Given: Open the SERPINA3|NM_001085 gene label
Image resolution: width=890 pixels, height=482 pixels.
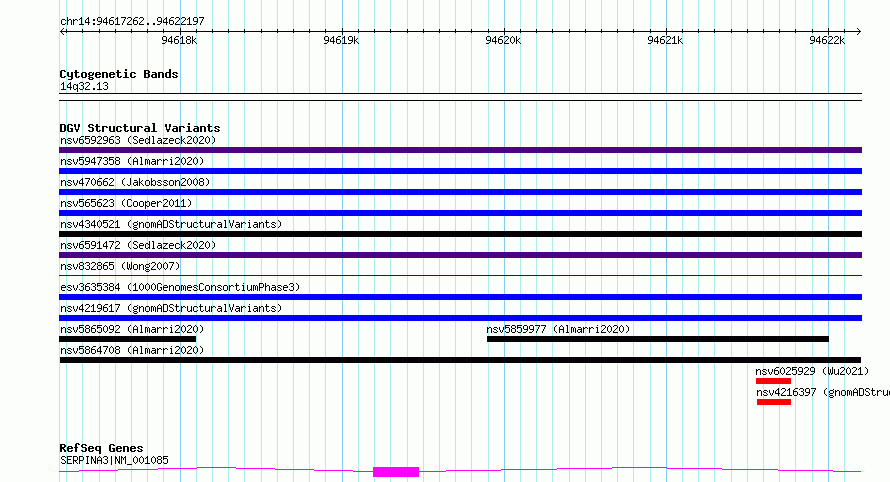Looking at the screenshot, I should pos(114,460).
